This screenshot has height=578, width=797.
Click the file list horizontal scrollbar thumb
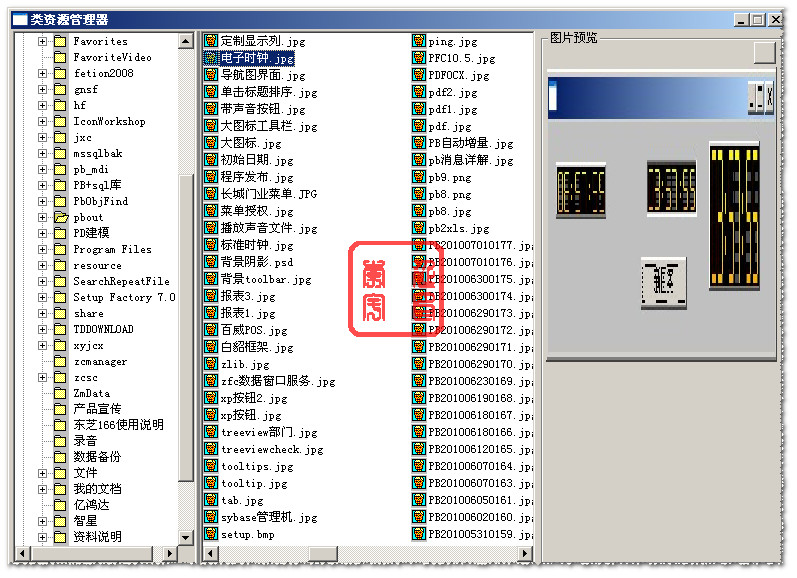[x=323, y=553]
